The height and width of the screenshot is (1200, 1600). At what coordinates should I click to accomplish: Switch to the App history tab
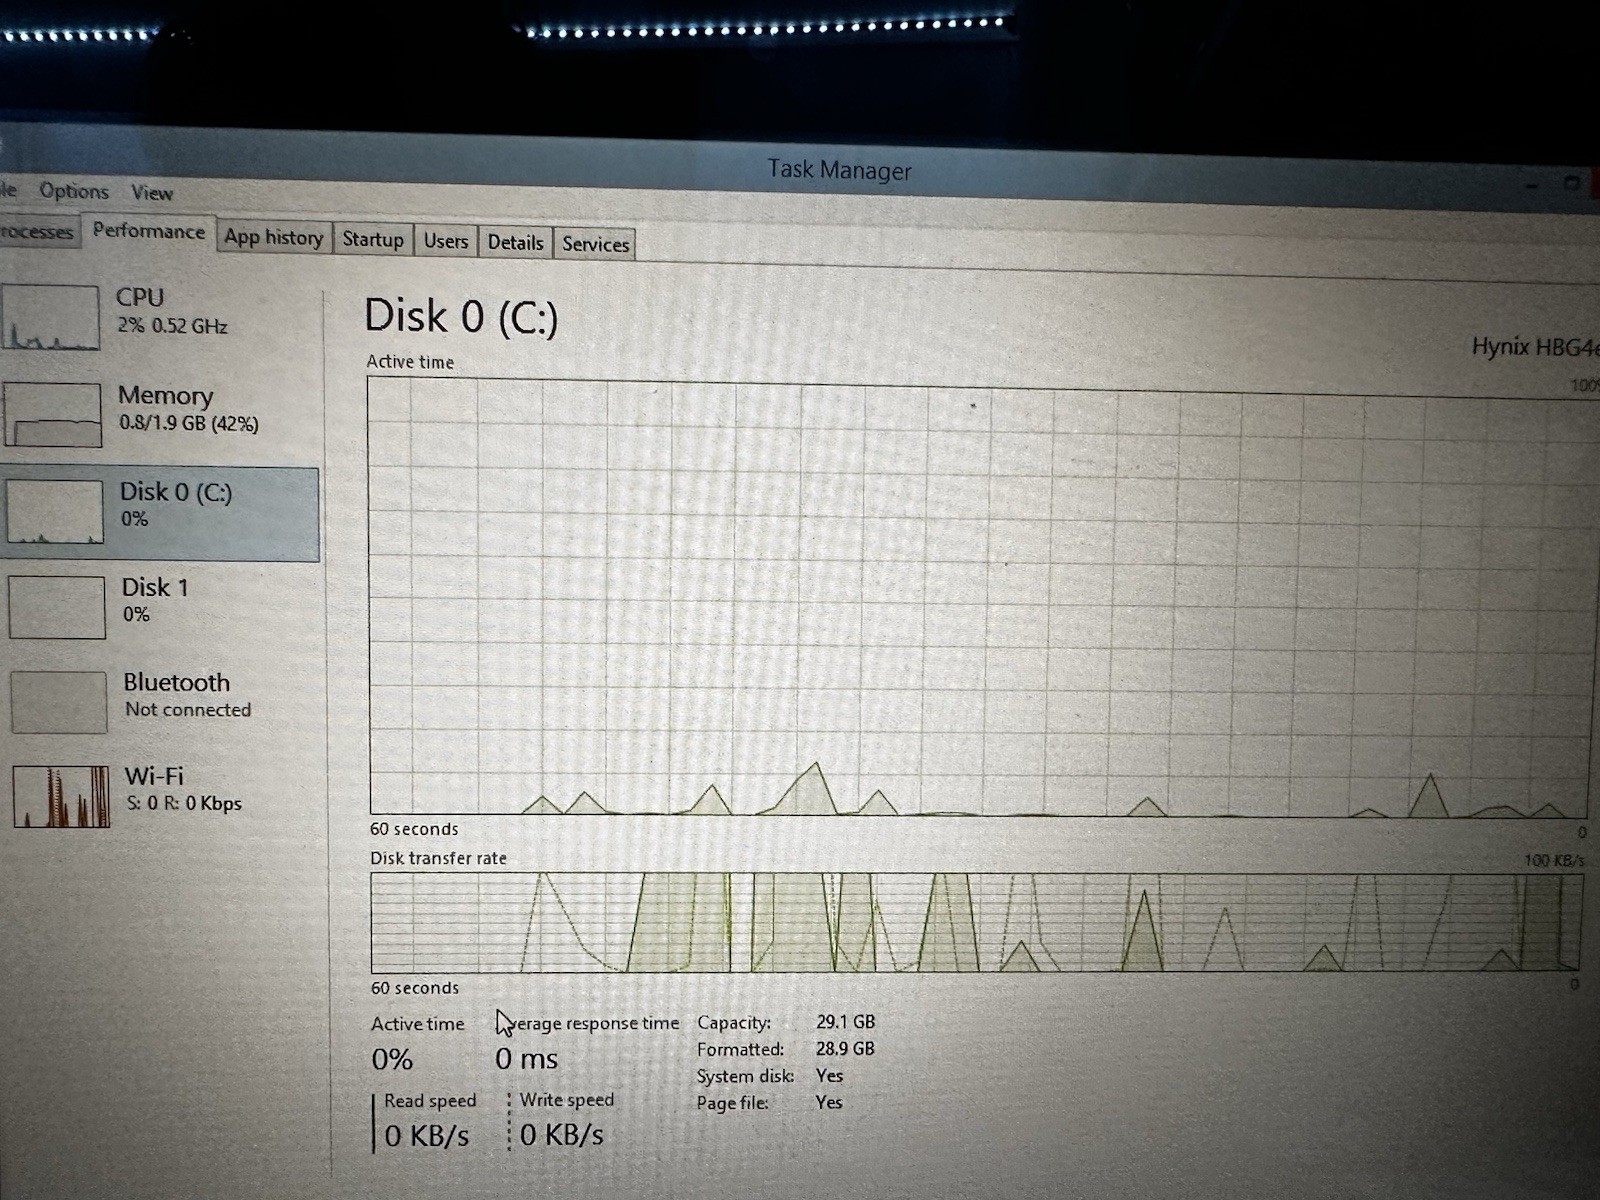(274, 237)
